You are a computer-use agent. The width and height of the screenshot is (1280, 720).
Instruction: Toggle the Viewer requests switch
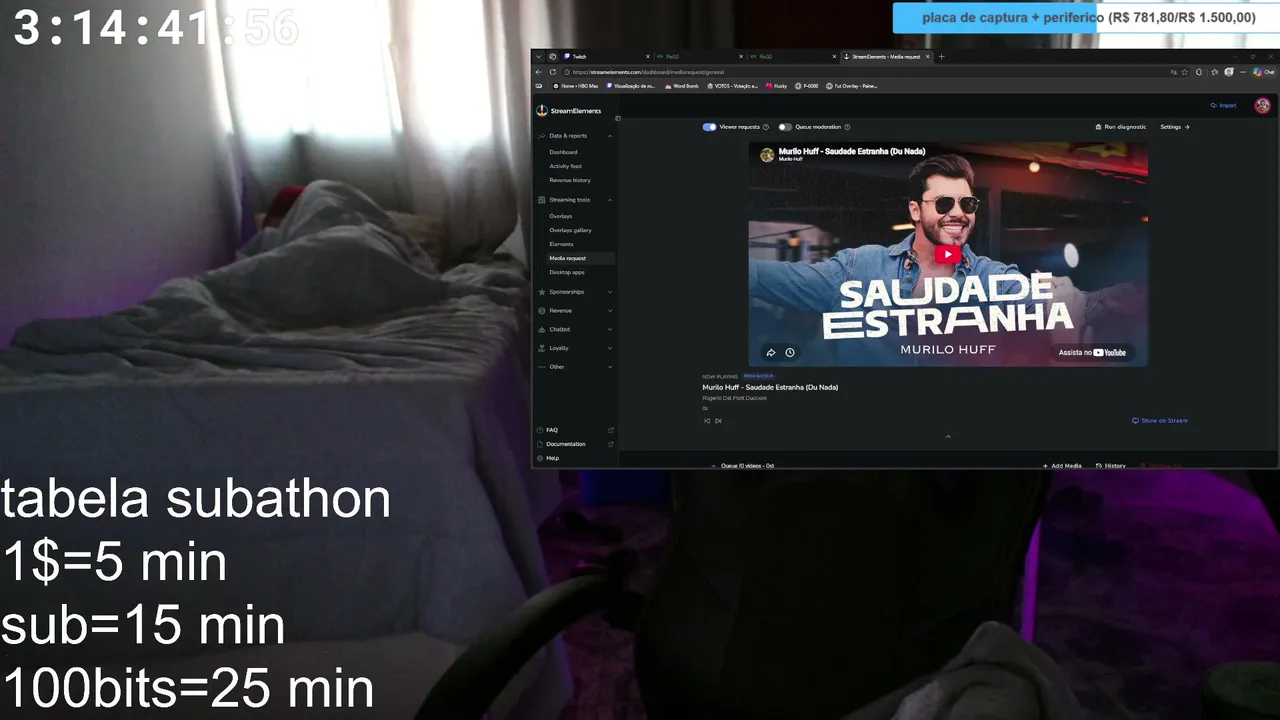click(x=709, y=127)
